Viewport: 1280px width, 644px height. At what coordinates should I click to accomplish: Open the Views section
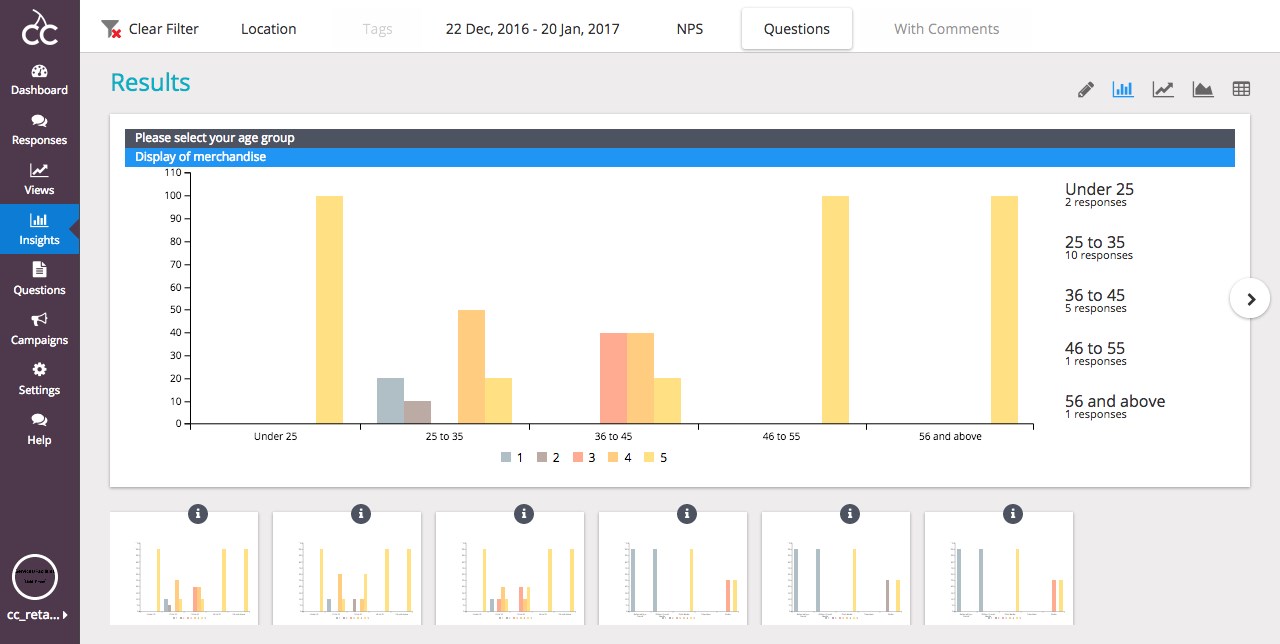pyautogui.click(x=39, y=179)
